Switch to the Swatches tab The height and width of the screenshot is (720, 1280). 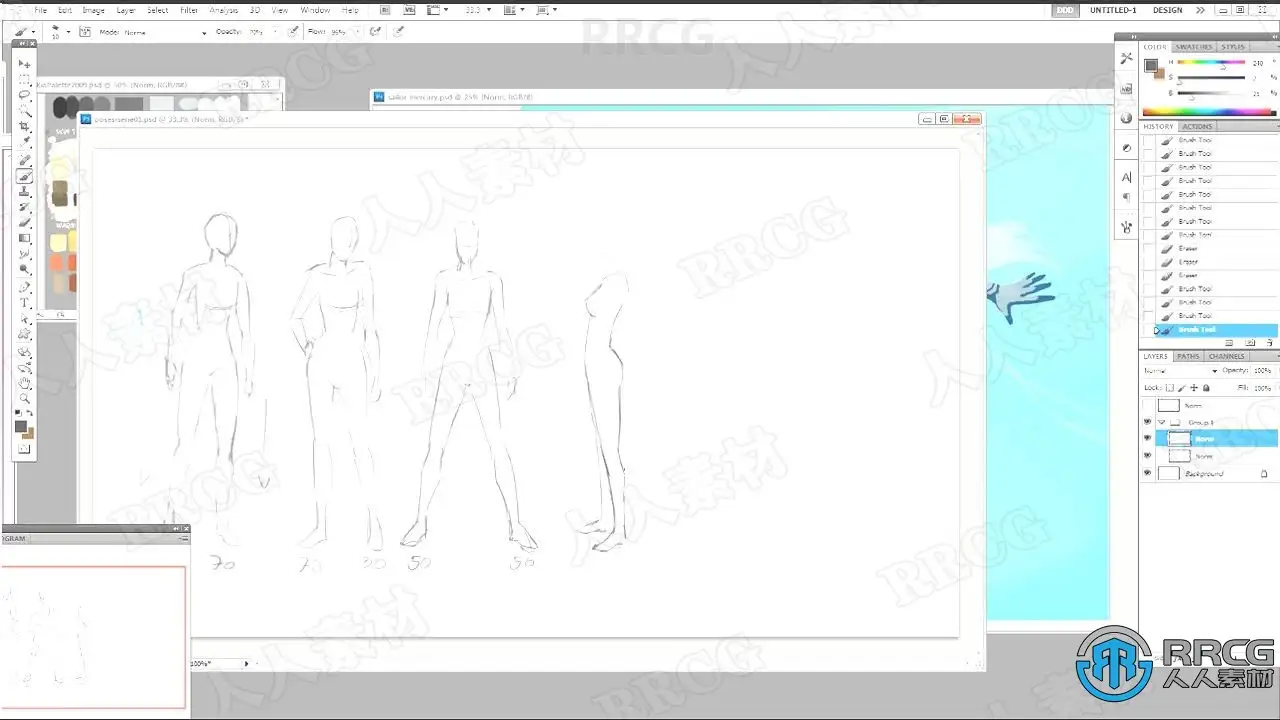click(1193, 47)
